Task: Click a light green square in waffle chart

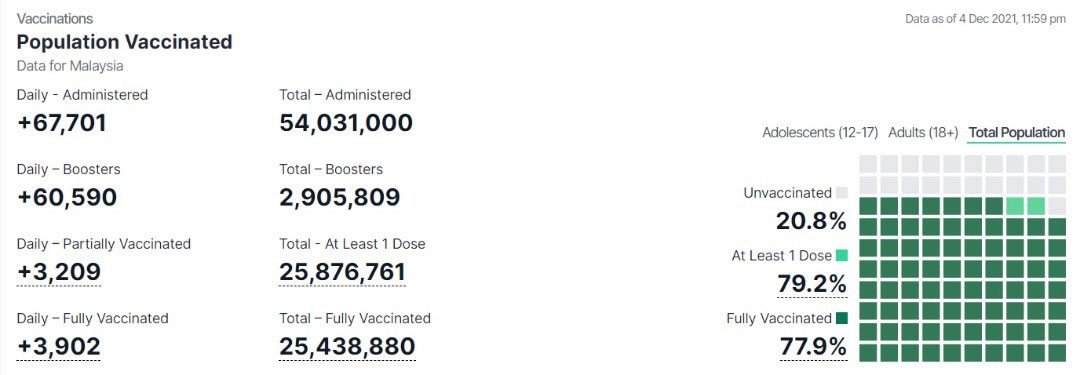Action: (1015, 206)
